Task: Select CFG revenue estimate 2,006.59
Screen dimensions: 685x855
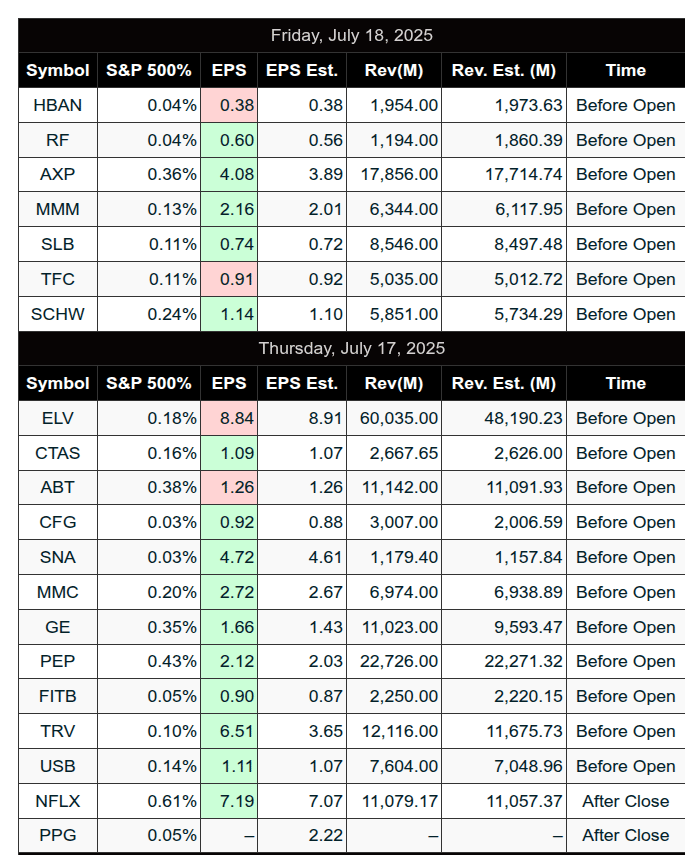Action: (x=504, y=522)
